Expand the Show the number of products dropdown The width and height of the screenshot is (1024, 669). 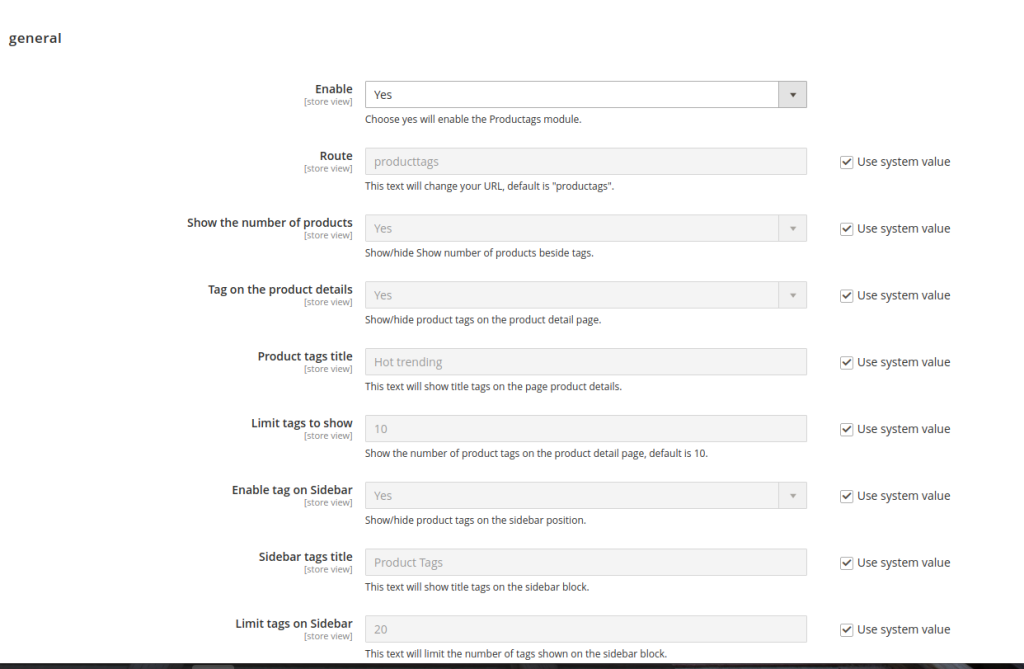pyautogui.click(x=585, y=229)
